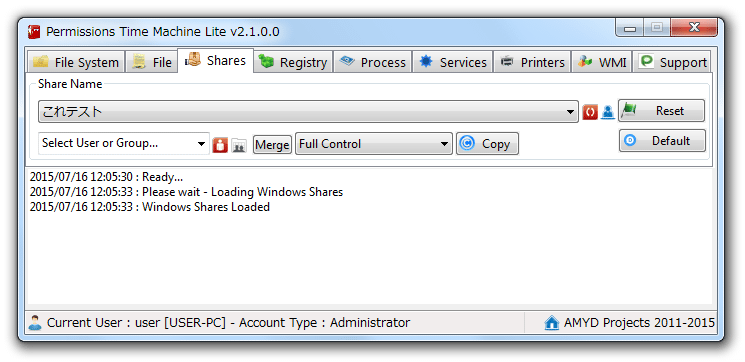Open the Services tab
The image size is (745, 362).
click(x=453, y=62)
